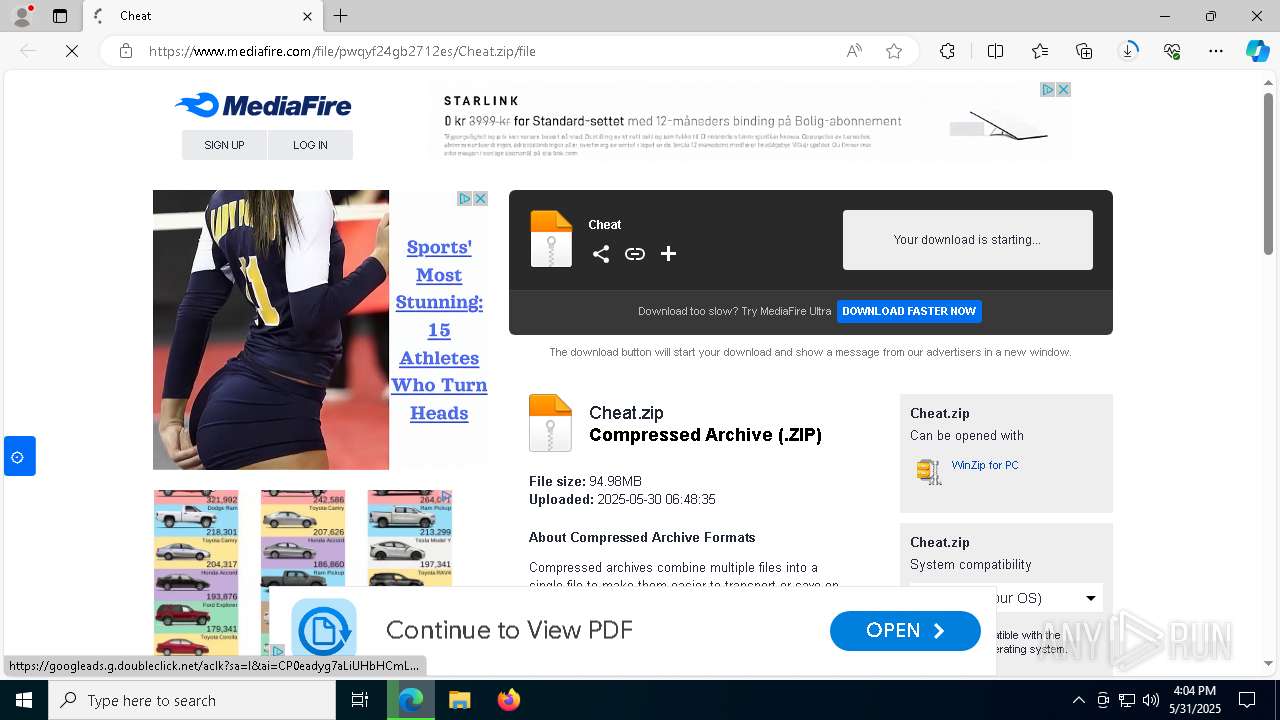
Task: Add page to favorites star icon
Action: 894,51
